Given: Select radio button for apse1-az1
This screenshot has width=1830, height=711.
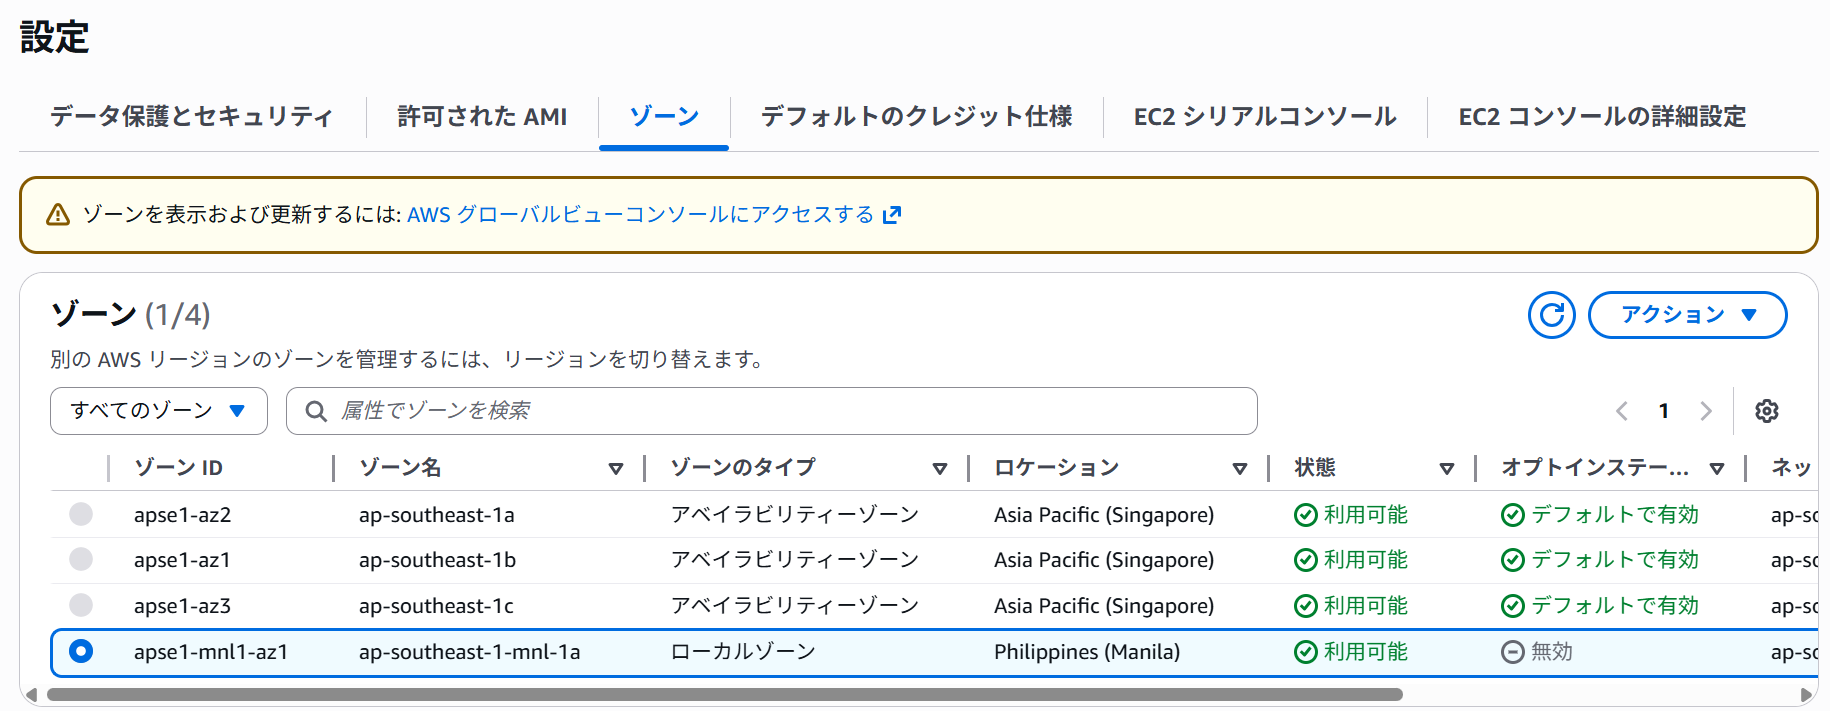Looking at the screenshot, I should click(81, 559).
